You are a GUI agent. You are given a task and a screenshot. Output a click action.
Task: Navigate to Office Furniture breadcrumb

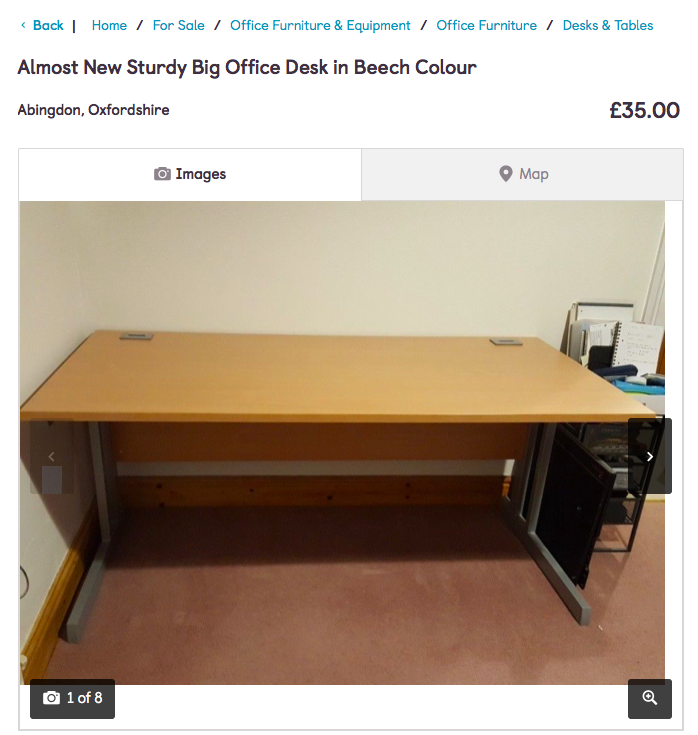487,25
